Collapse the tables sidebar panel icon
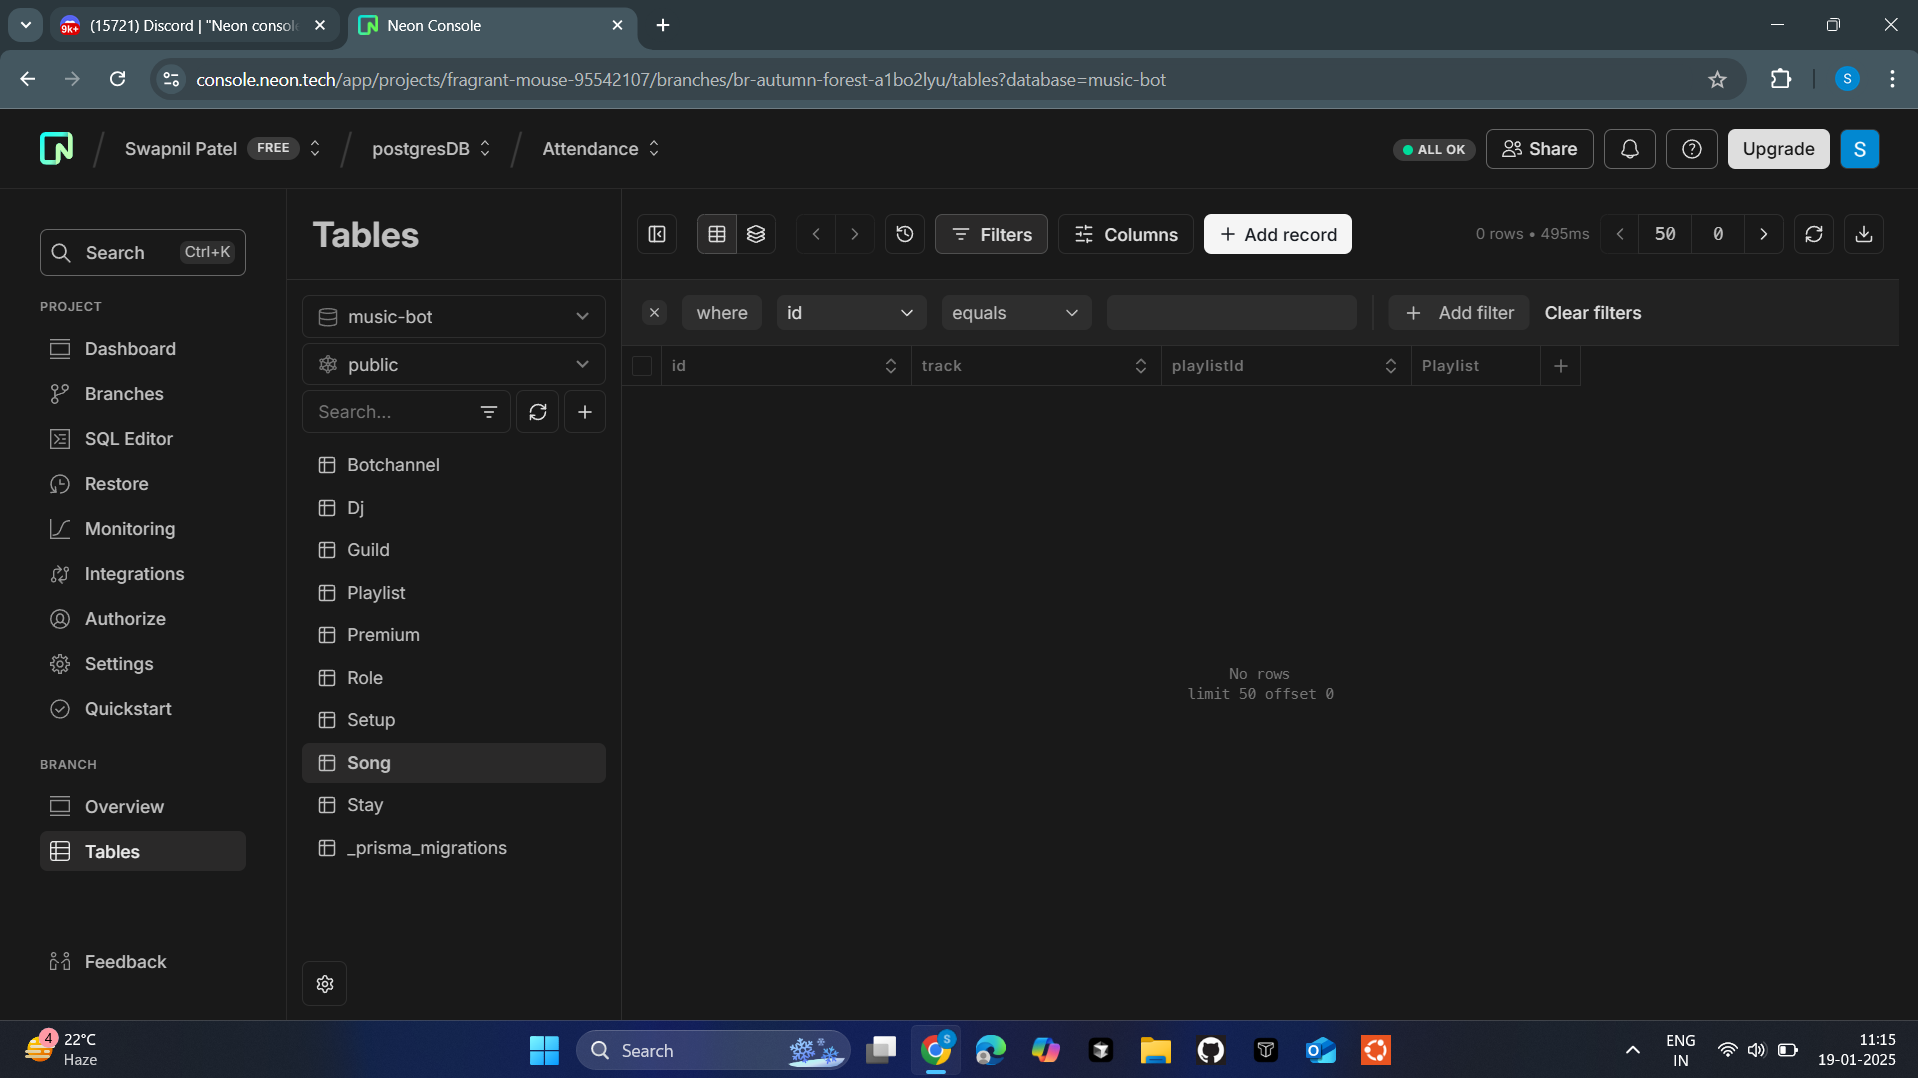The width and height of the screenshot is (1918, 1078). (657, 234)
